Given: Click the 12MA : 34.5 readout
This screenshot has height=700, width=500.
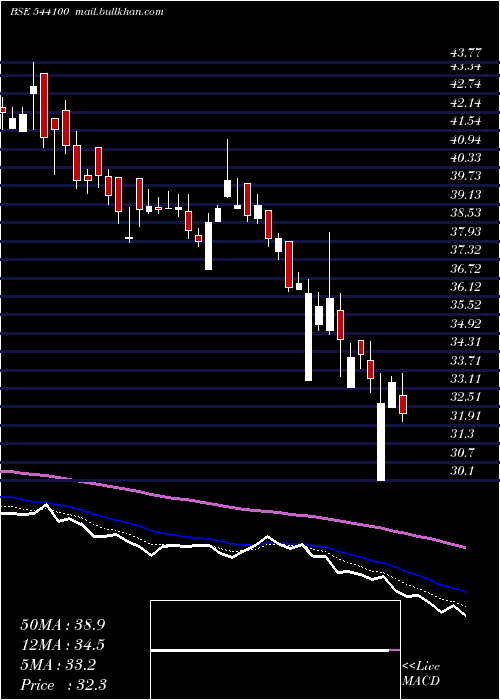Looking at the screenshot, I should point(62,645).
